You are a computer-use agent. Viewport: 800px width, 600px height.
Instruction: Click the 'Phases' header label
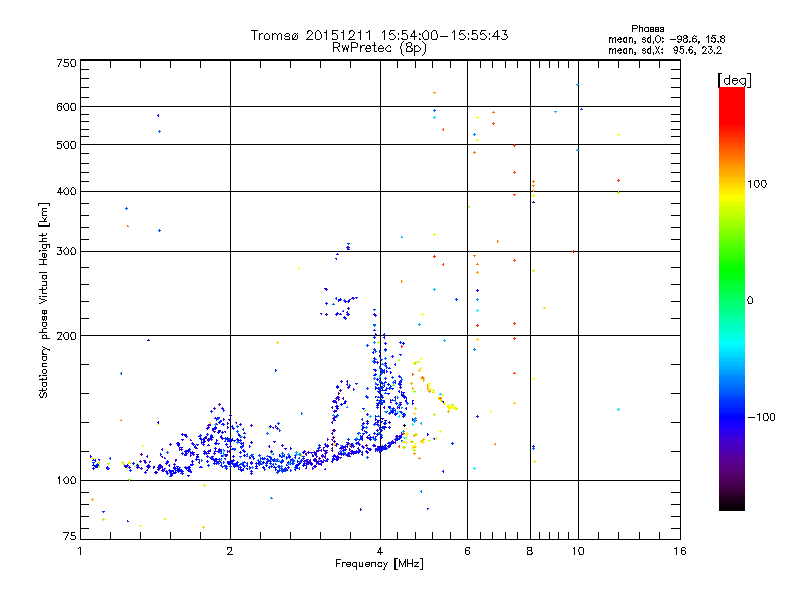[x=647, y=29]
